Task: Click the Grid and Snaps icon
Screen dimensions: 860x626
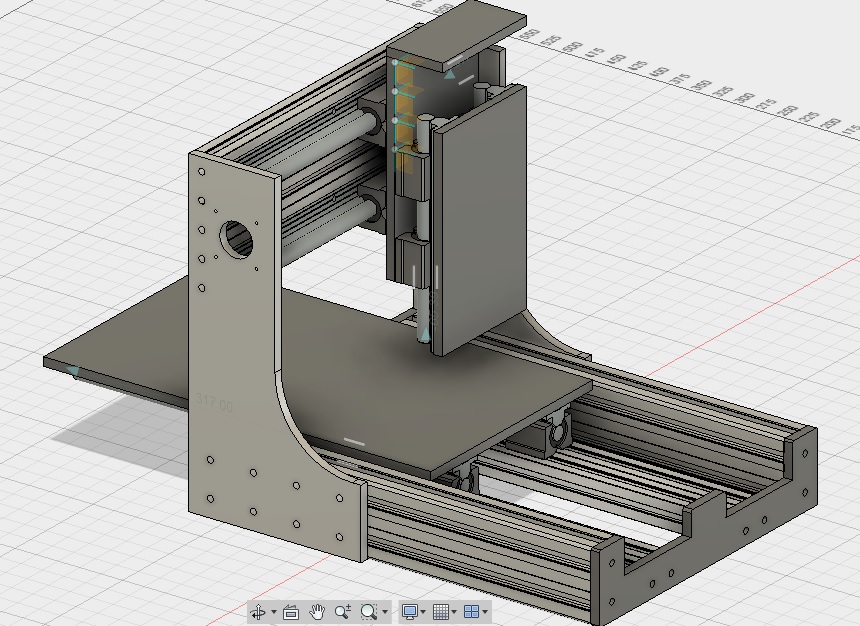Action: [x=441, y=611]
